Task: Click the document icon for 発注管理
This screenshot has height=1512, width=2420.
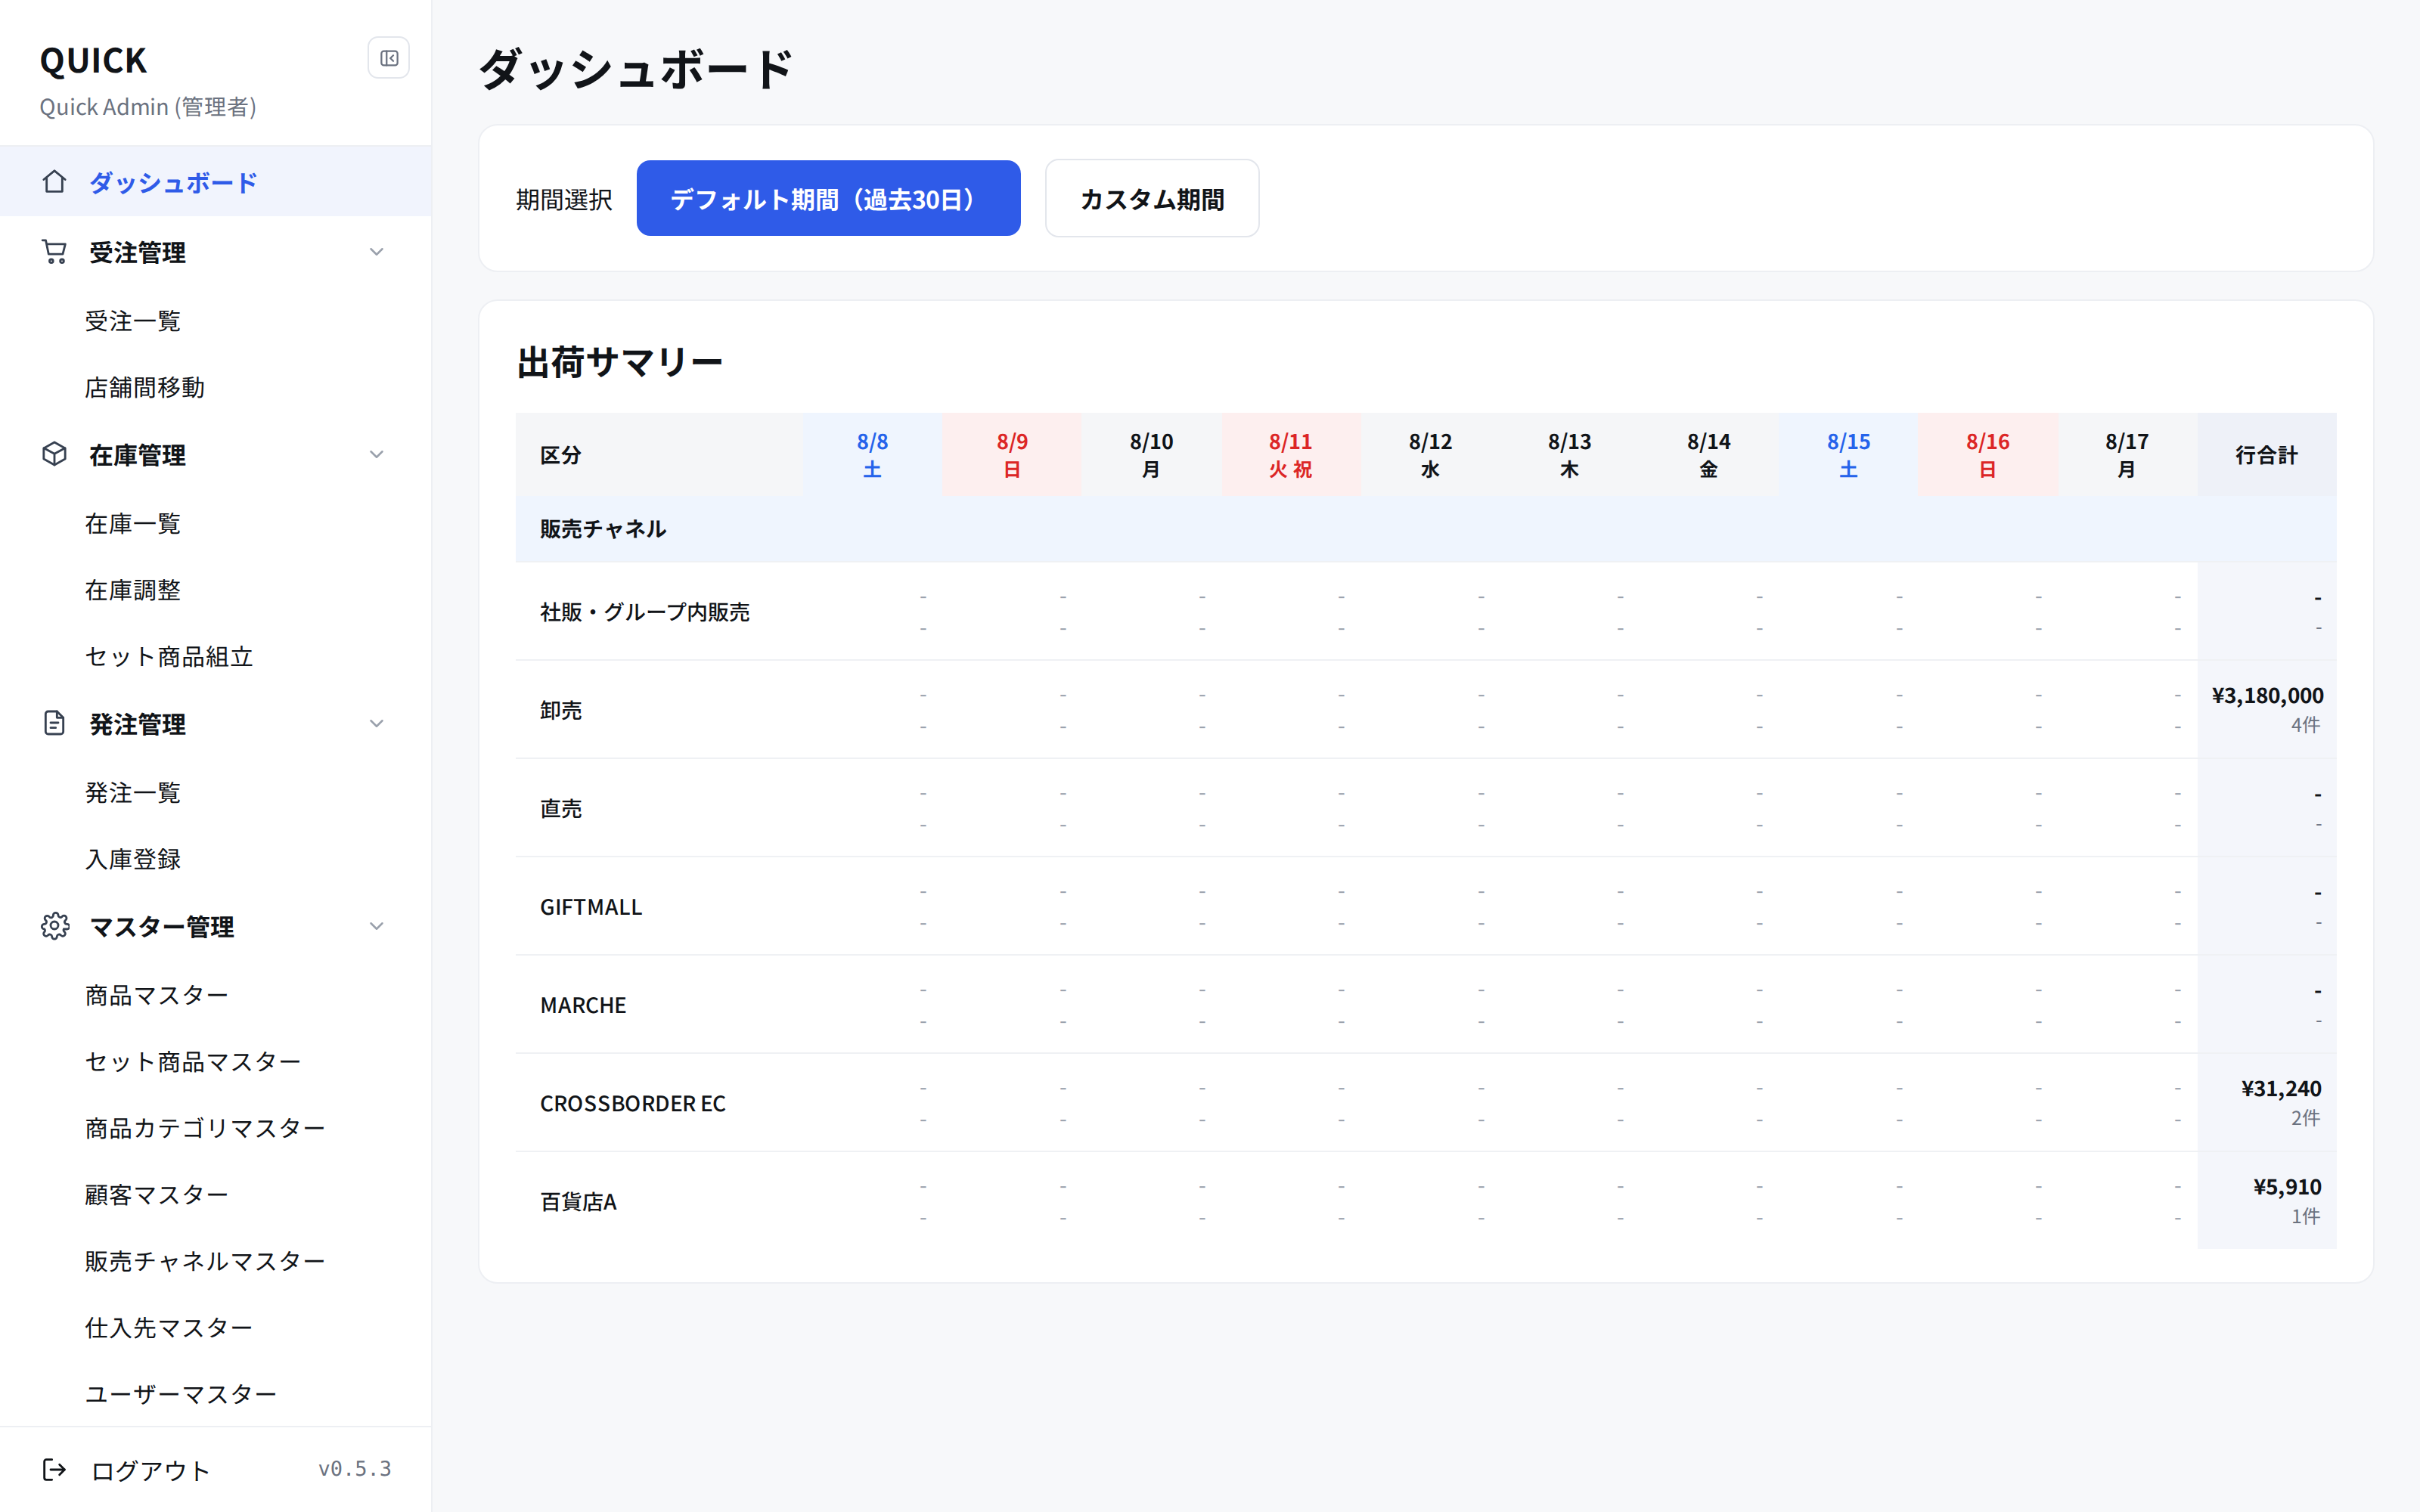Action: pos(54,723)
